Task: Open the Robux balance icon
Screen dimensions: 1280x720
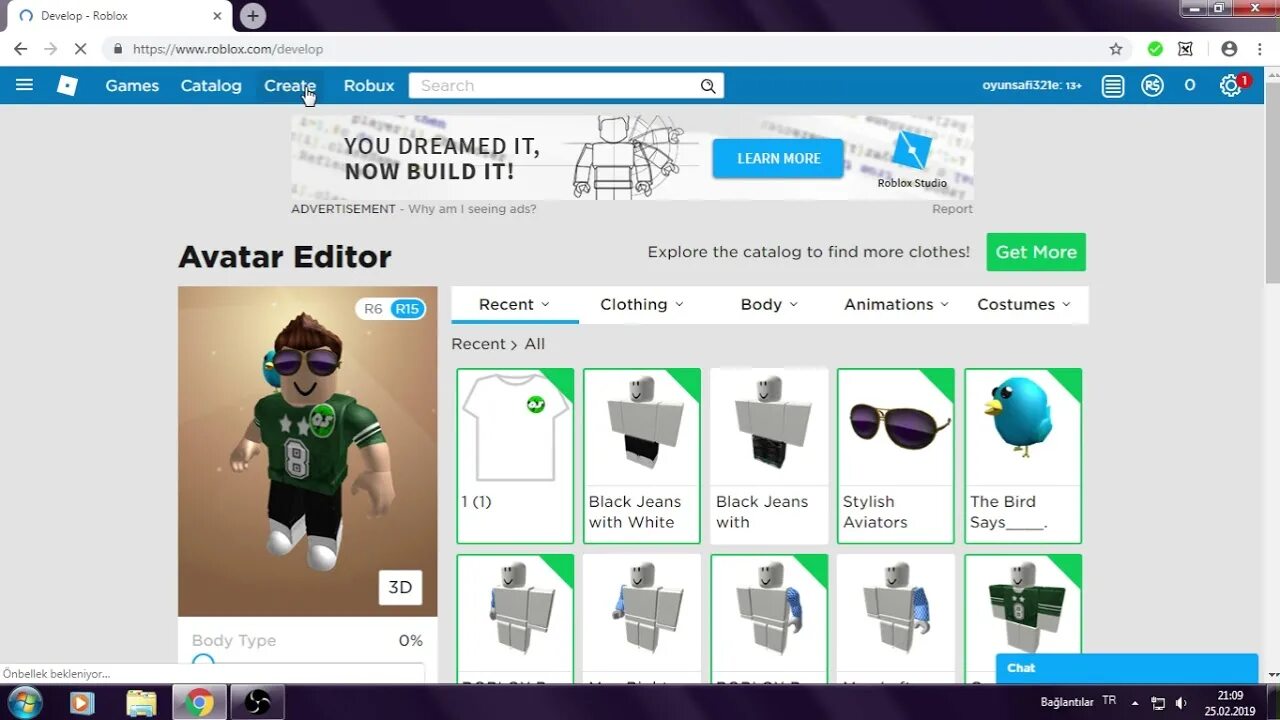Action: click(1152, 86)
